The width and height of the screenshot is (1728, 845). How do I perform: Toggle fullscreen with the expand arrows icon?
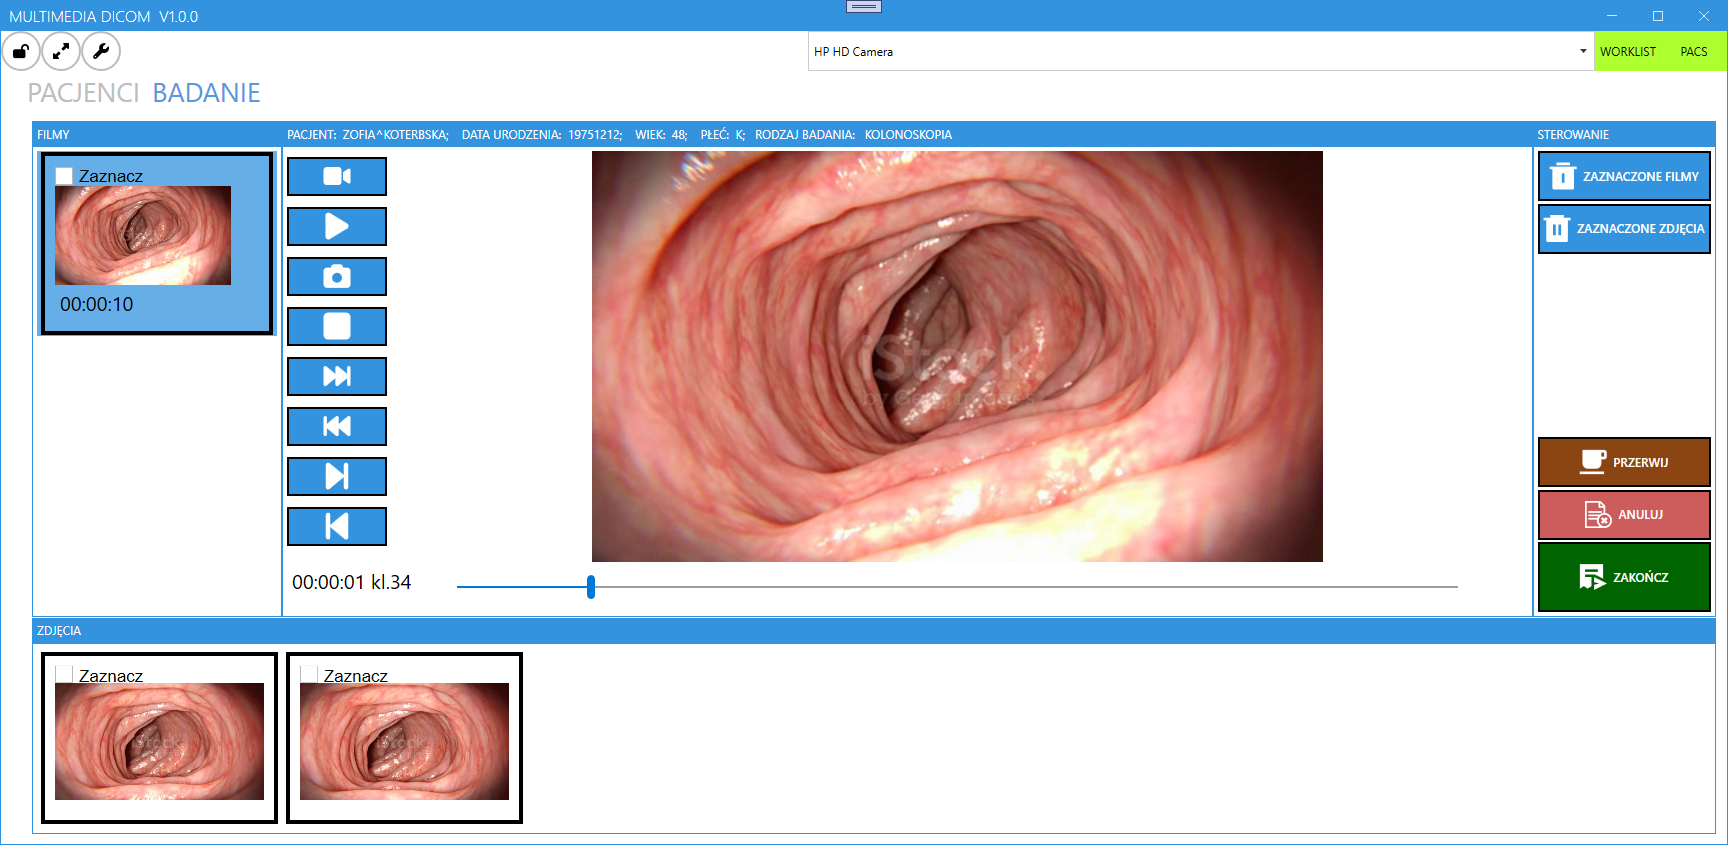(x=61, y=51)
